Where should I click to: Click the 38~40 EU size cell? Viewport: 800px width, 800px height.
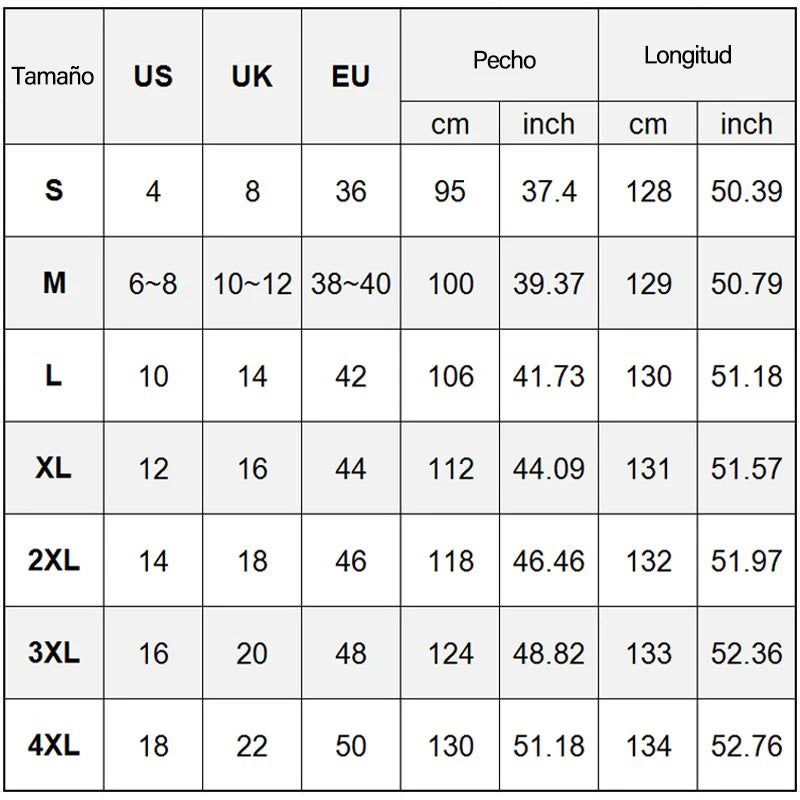click(351, 283)
